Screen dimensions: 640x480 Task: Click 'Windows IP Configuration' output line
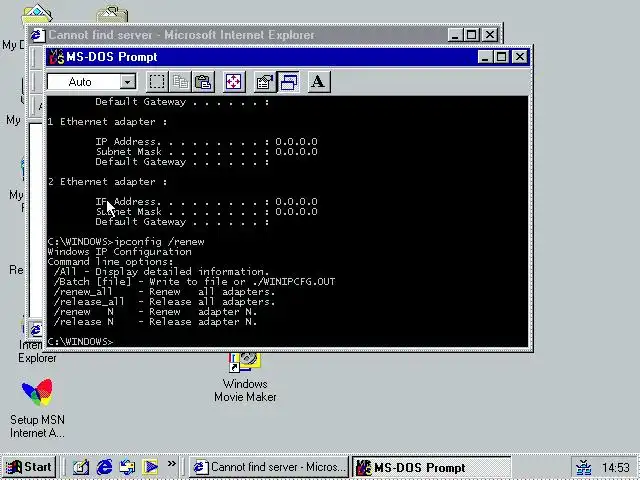click(119, 252)
